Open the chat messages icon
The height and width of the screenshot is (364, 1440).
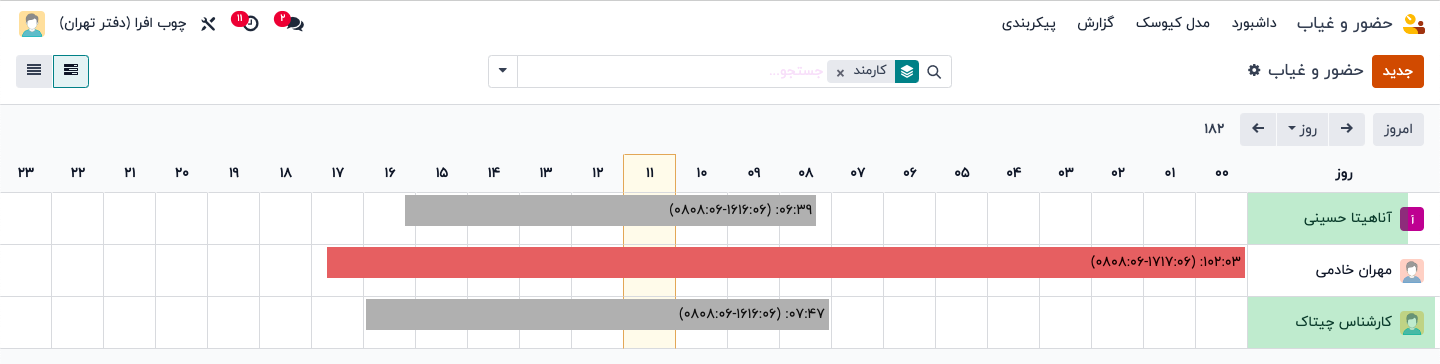(x=292, y=23)
